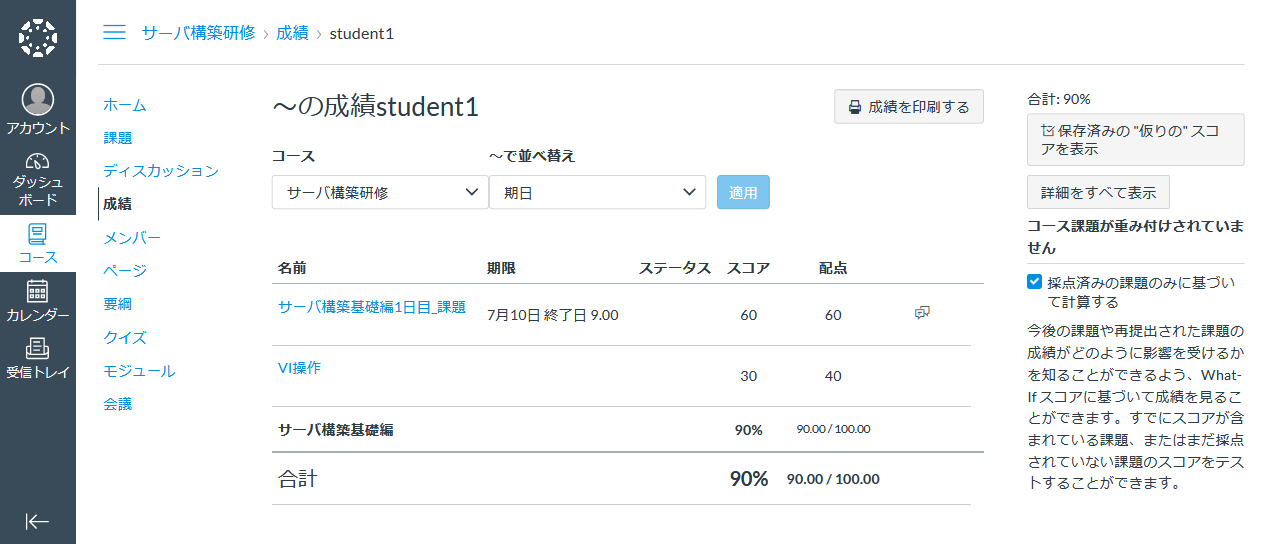Toggle the hamburger course menu icon
Screen dimensions: 1266x544
click(115, 33)
